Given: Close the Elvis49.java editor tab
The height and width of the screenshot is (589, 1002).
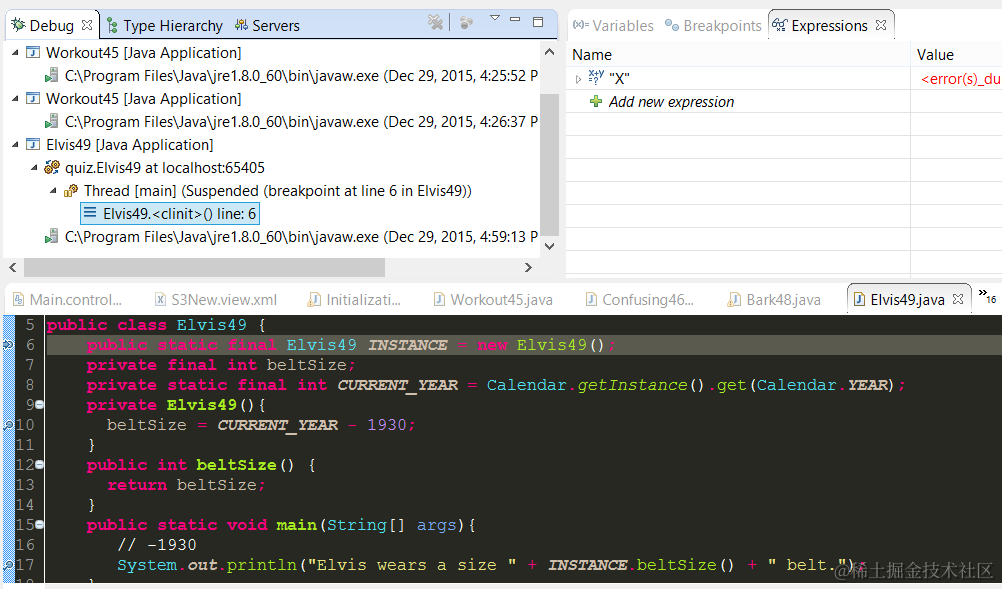Looking at the screenshot, I should 958,299.
